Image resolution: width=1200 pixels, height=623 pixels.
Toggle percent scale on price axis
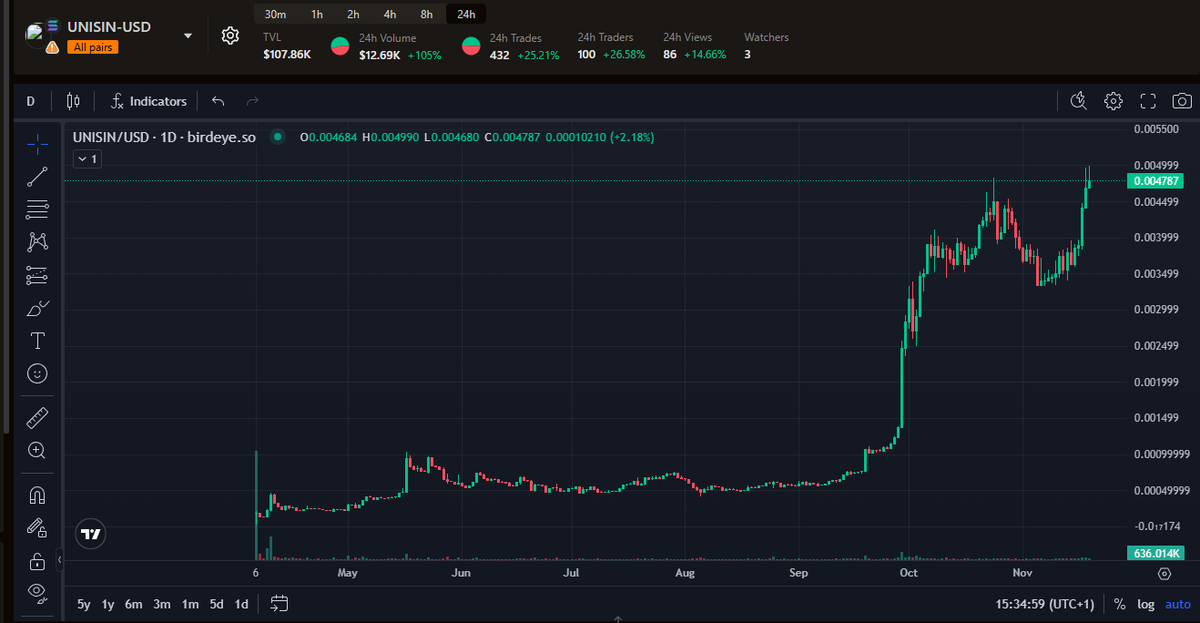(1120, 604)
